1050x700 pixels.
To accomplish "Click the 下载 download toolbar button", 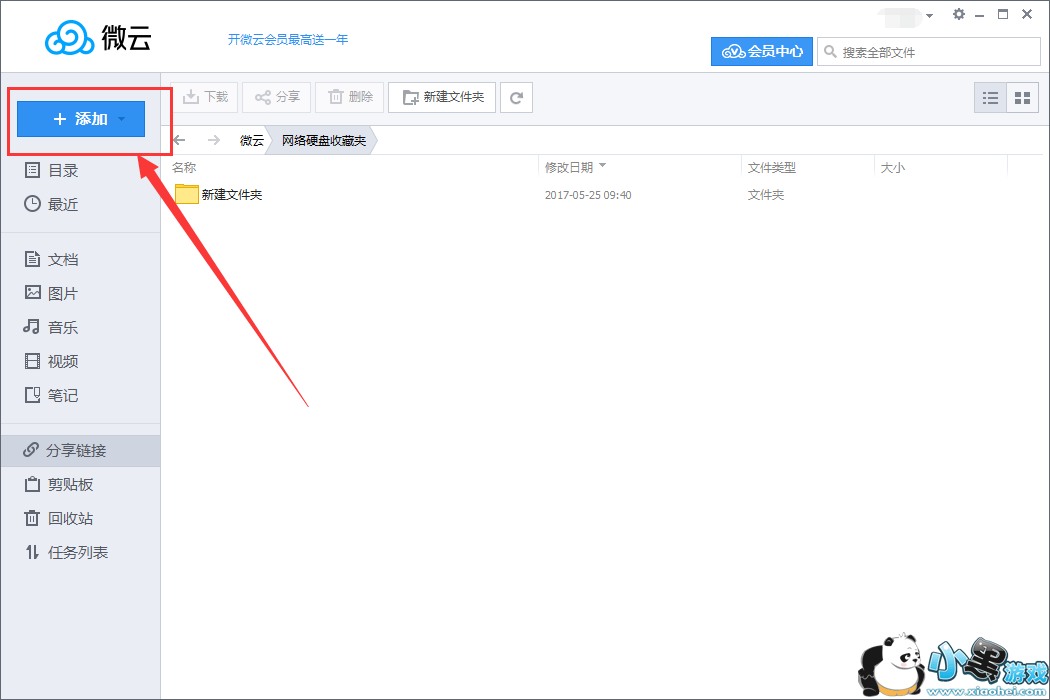I will 204,97.
